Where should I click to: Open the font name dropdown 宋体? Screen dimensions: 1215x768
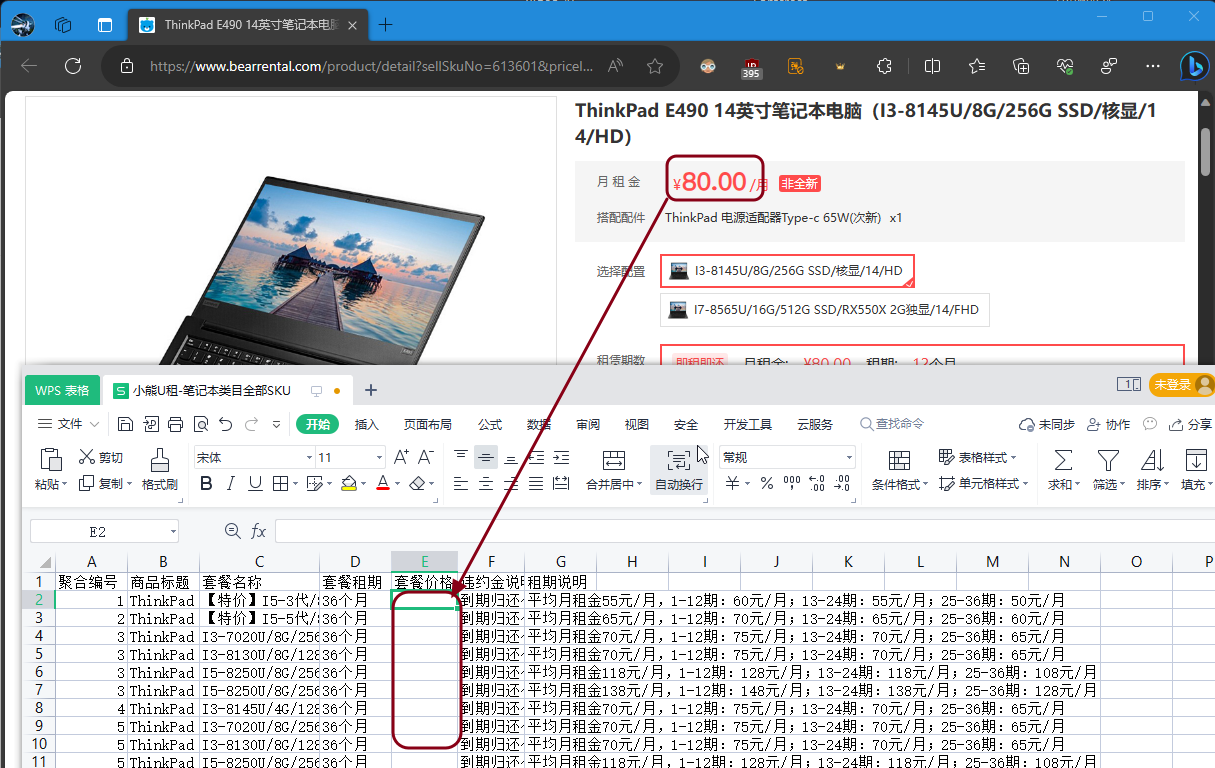(x=309, y=458)
